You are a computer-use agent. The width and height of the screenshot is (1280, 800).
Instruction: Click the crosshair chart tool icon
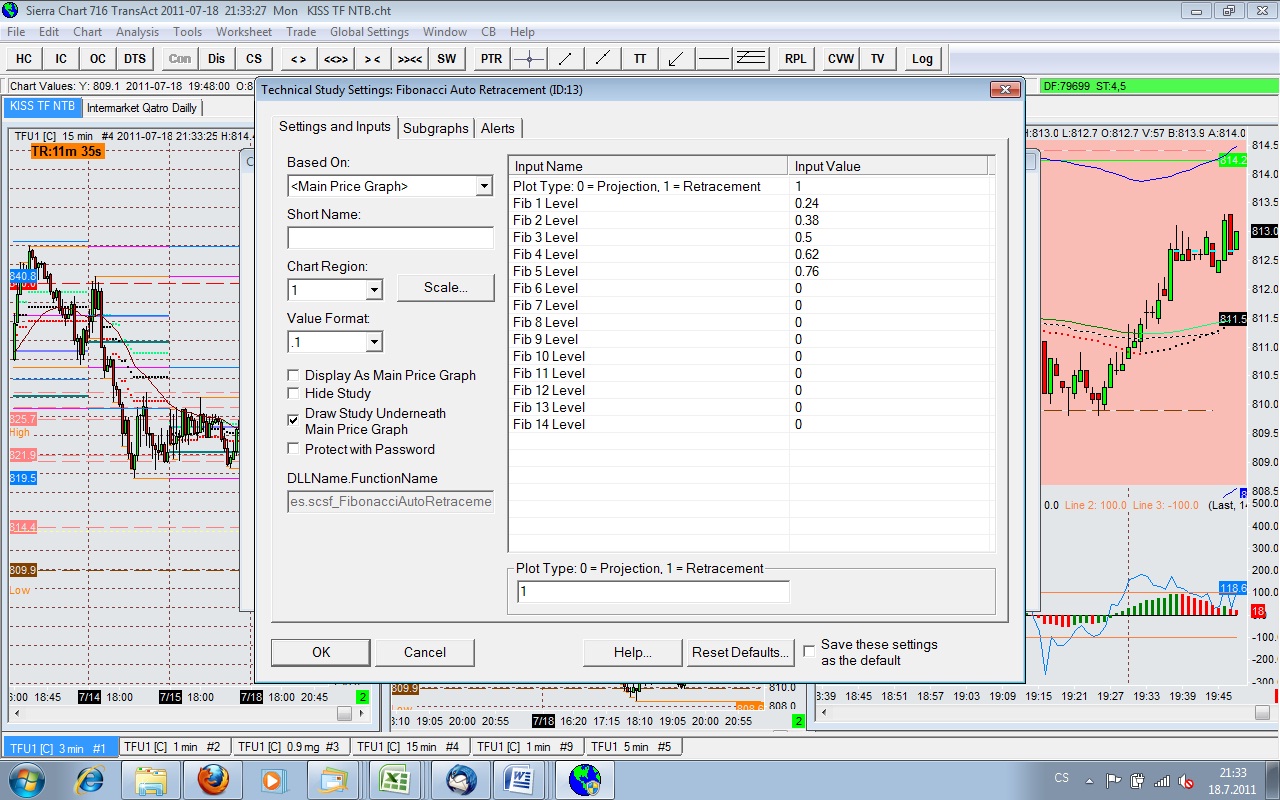point(528,59)
